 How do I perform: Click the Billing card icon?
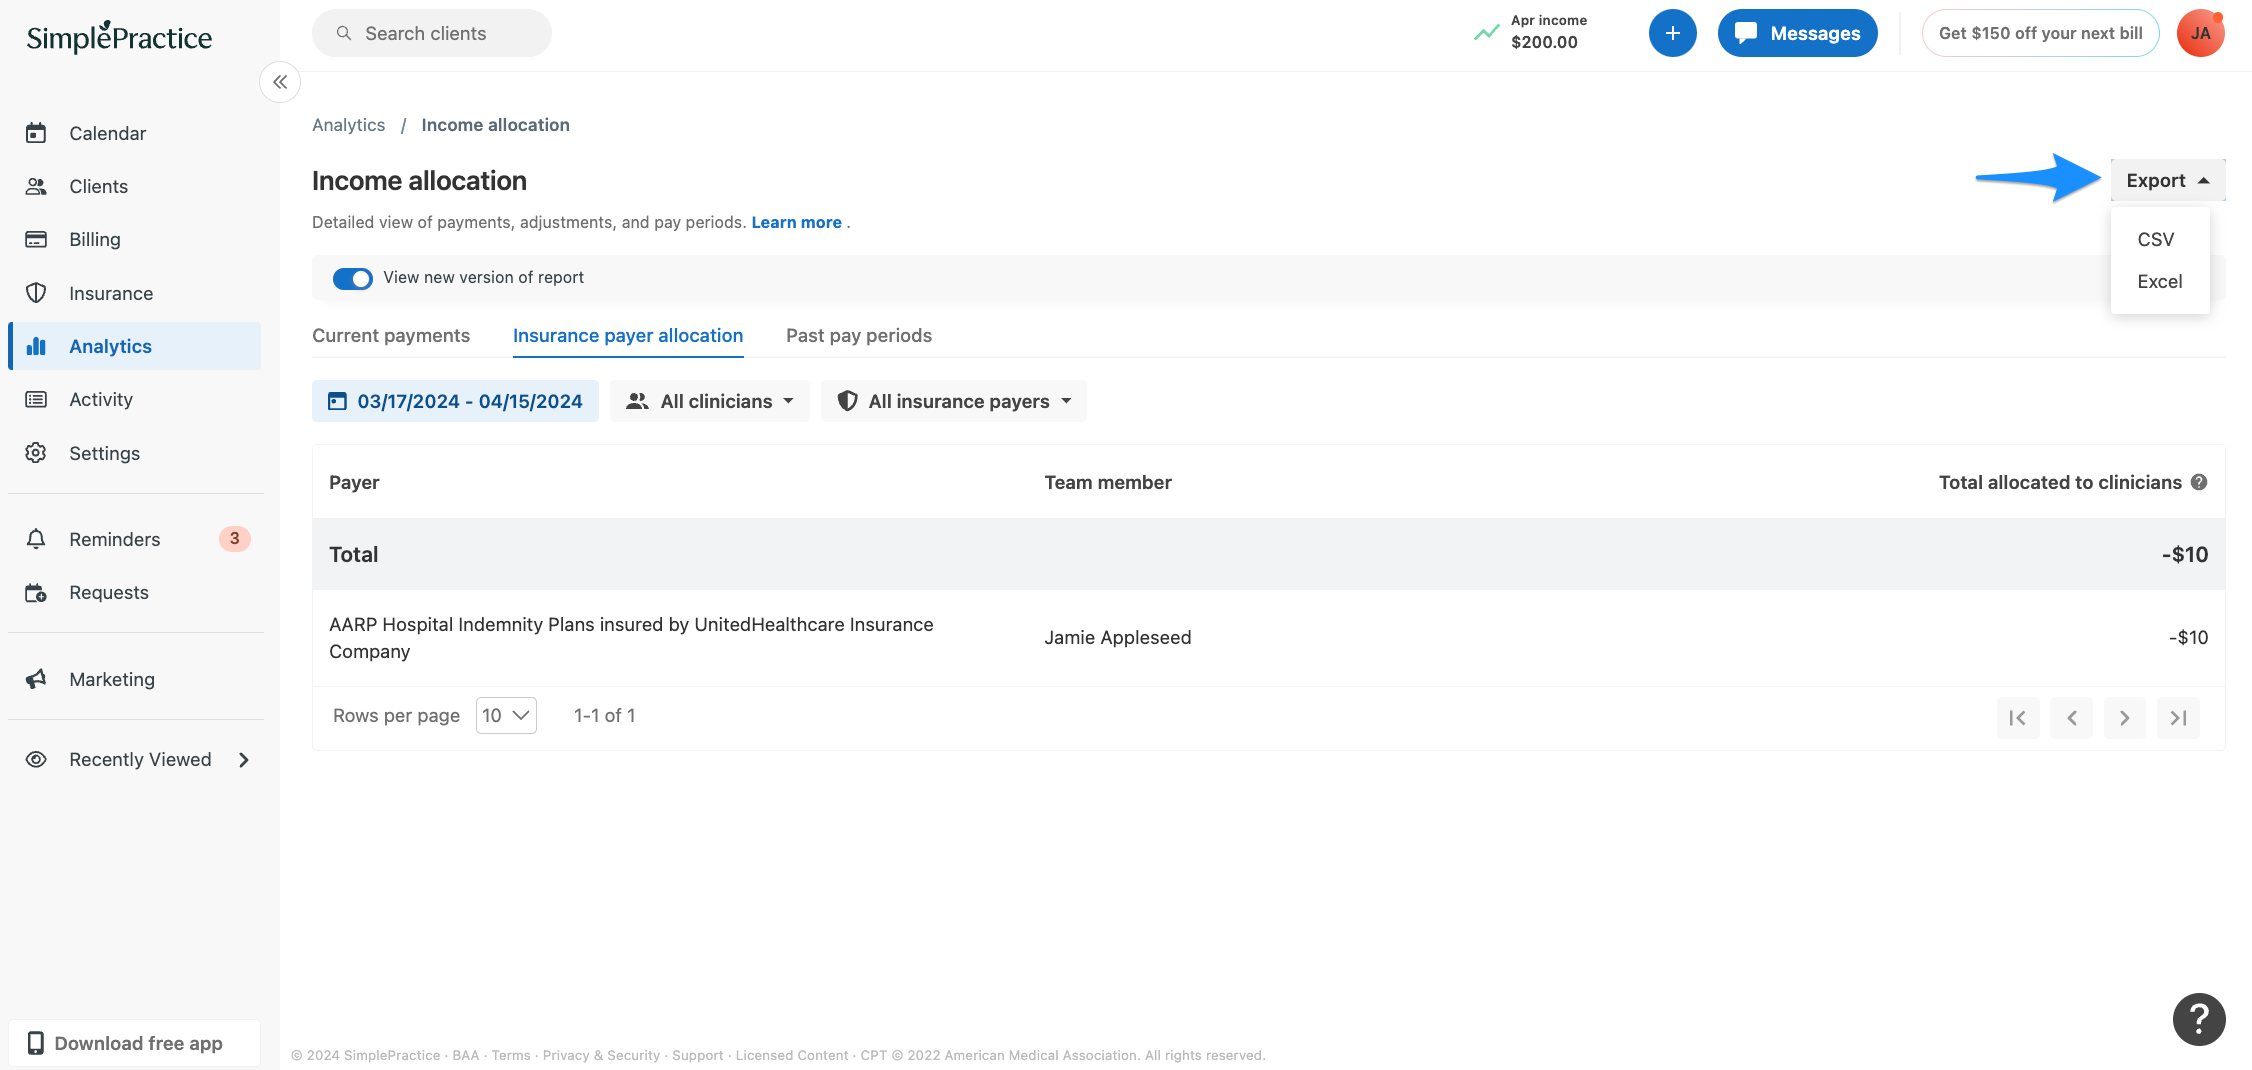(x=36, y=239)
